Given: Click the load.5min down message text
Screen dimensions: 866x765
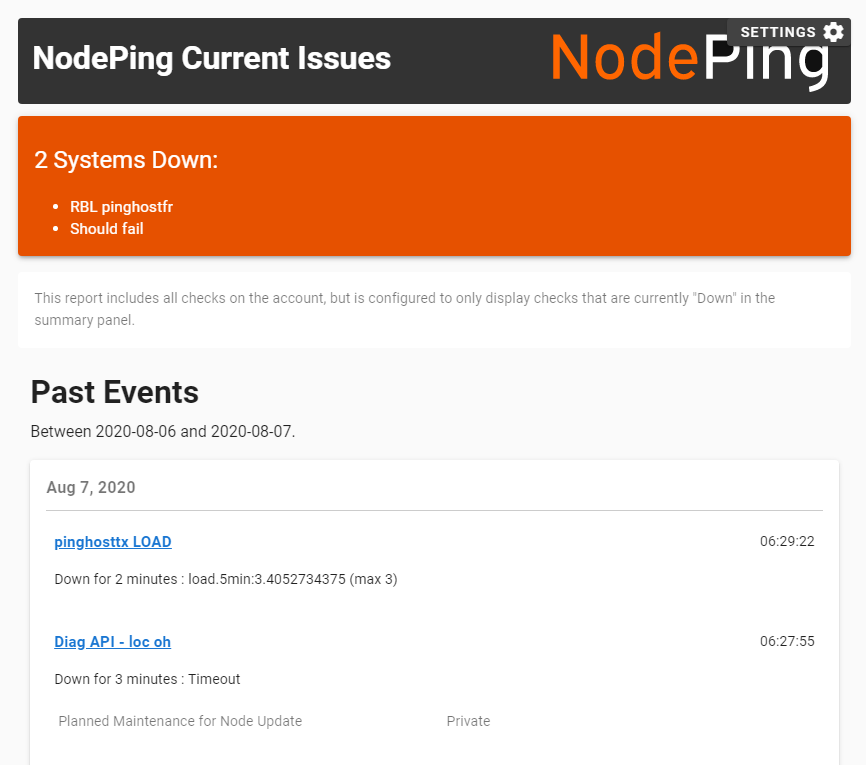Looking at the screenshot, I should pos(226,579).
